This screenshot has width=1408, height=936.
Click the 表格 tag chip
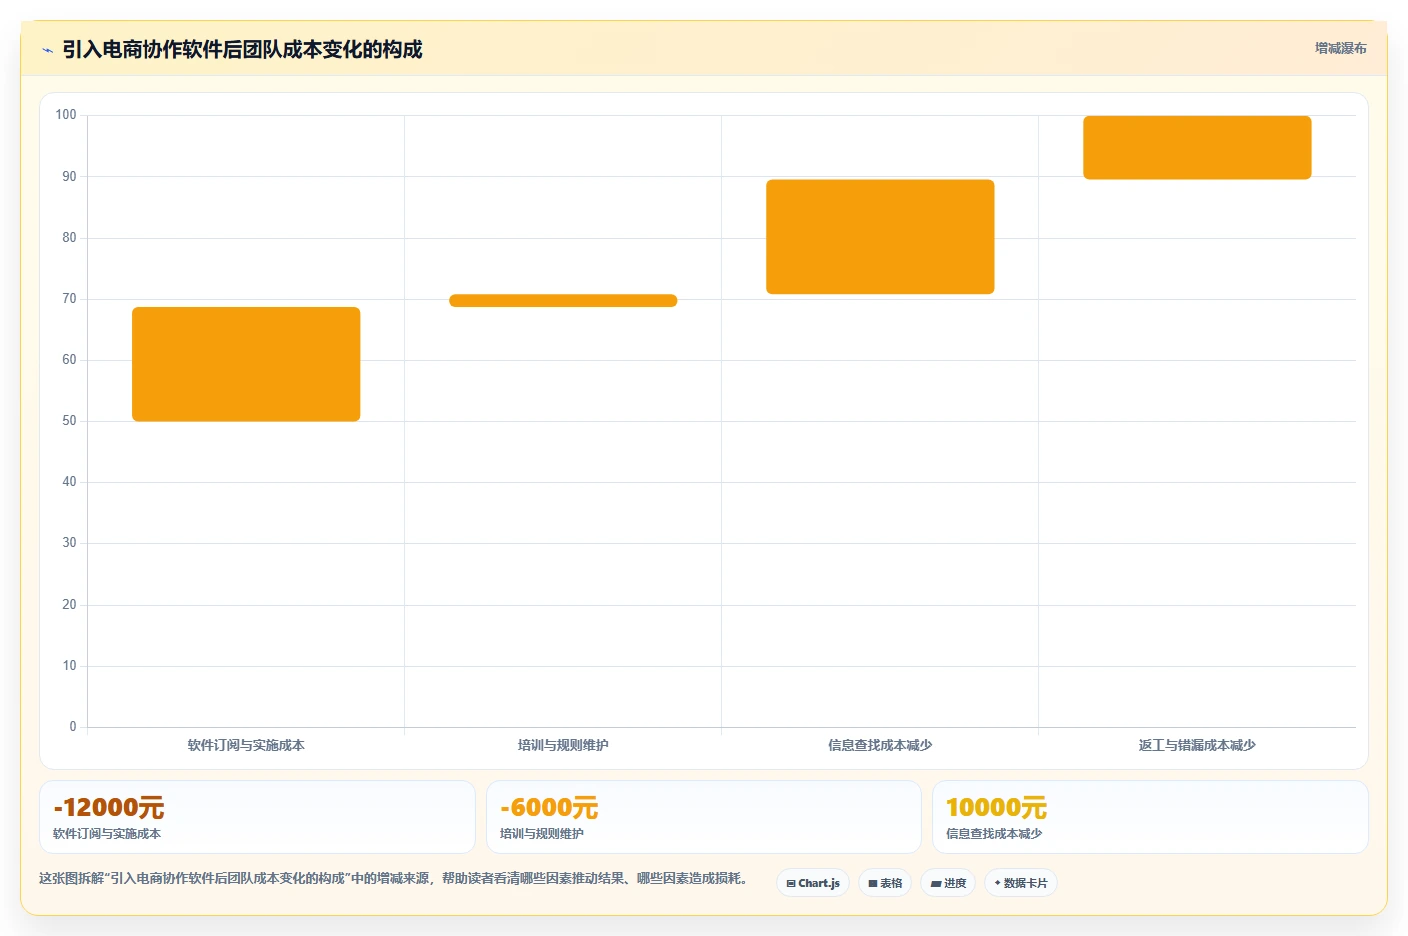pos(885,883)
